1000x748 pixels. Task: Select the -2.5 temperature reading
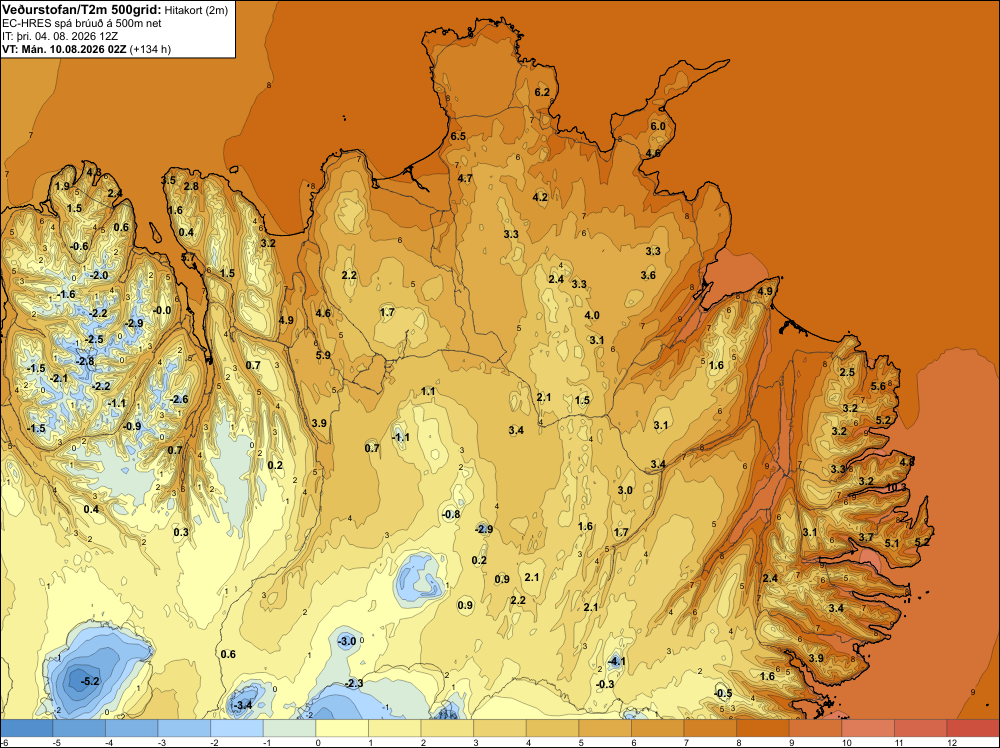[x=94, y=339]
